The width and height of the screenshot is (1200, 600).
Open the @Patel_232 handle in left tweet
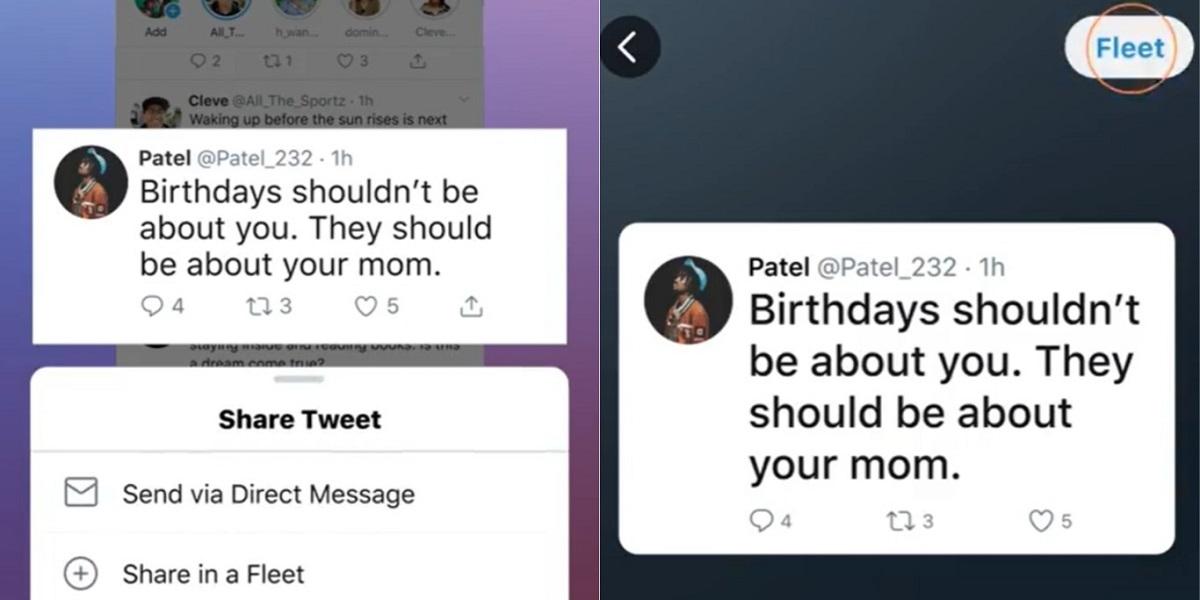click(251, 158)
